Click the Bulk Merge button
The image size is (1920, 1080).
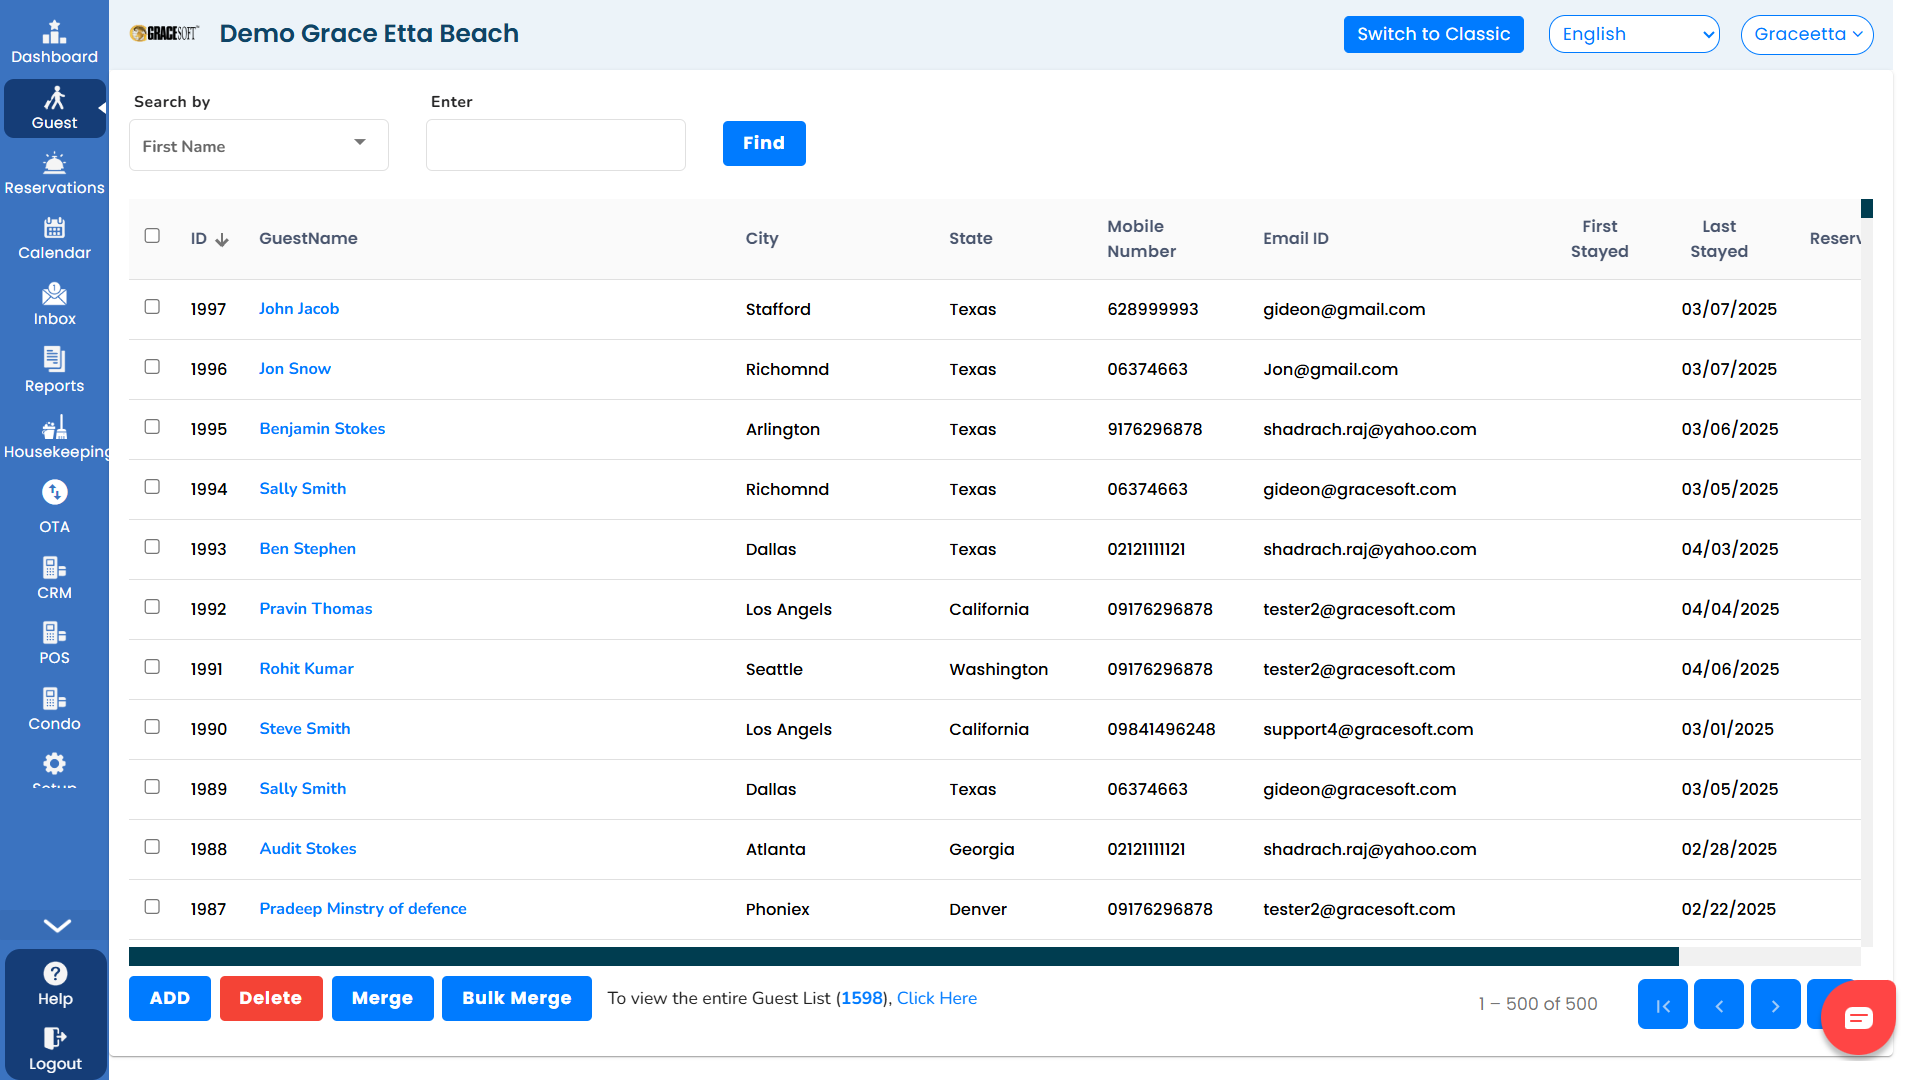click(516, 998)
